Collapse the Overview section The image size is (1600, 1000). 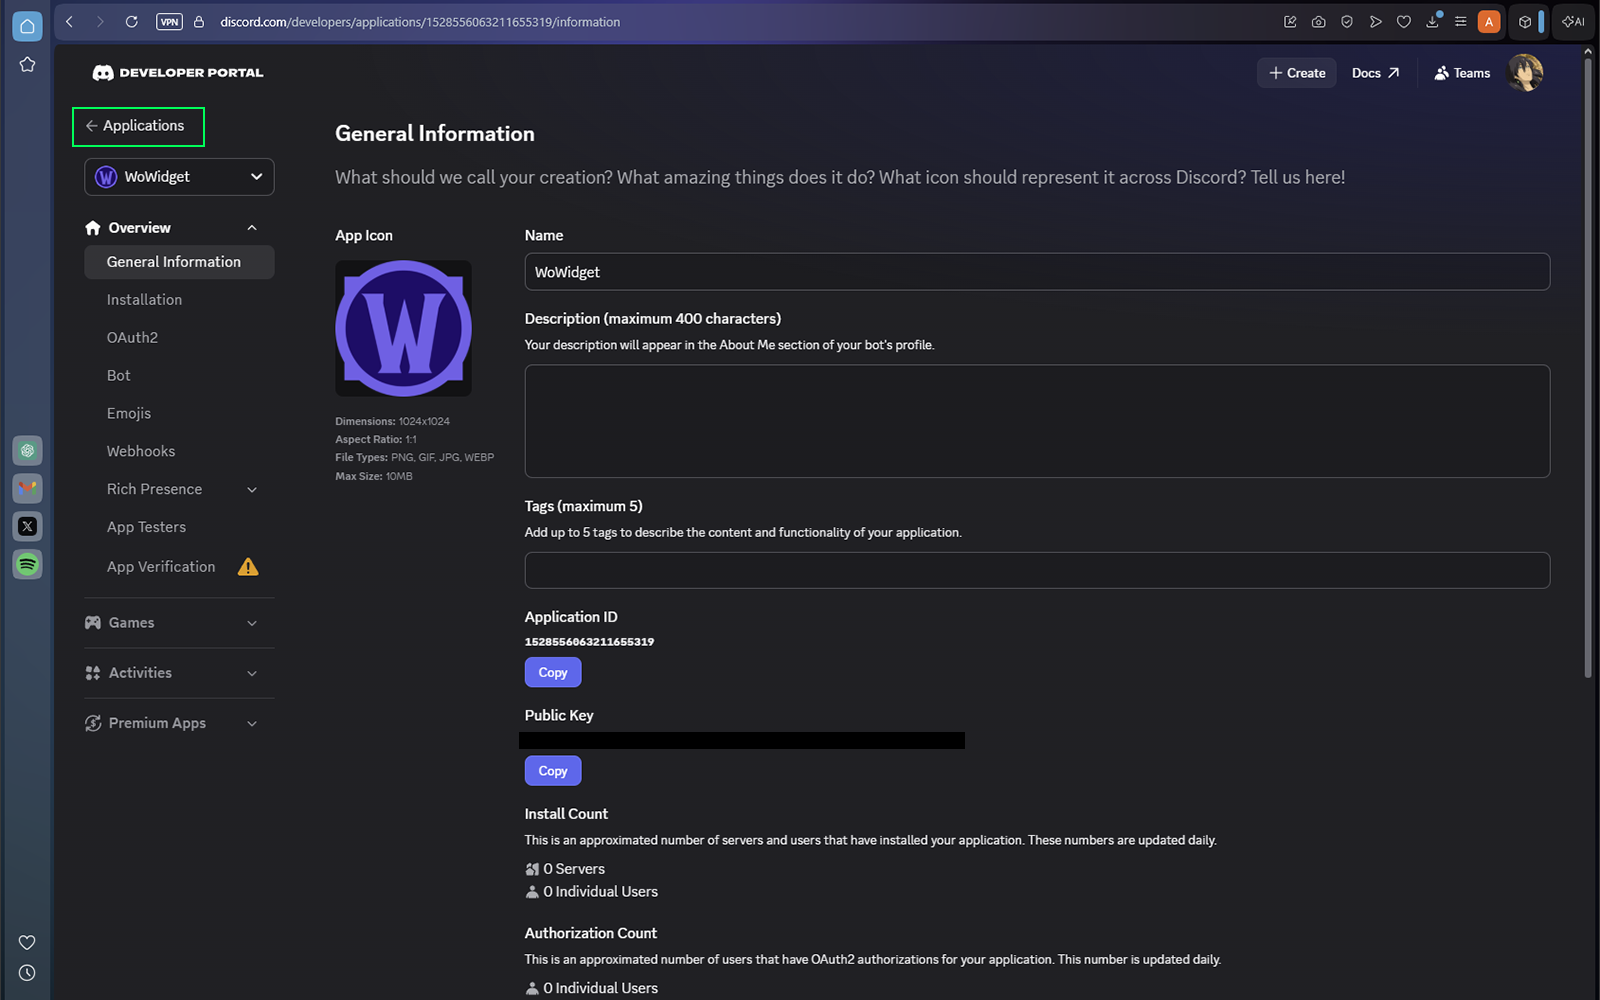252,228
